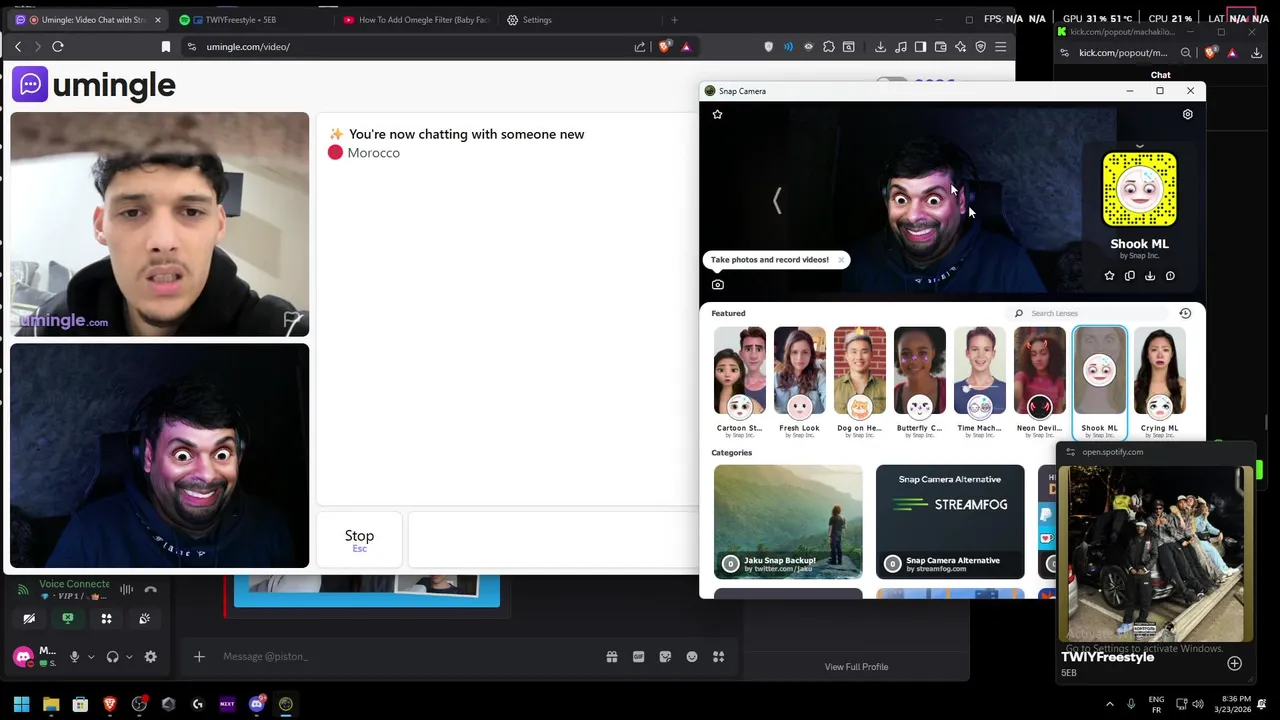Expand Discord headphone output options
The height and width of the screenshot is (720, 1280).
(129, 657)
